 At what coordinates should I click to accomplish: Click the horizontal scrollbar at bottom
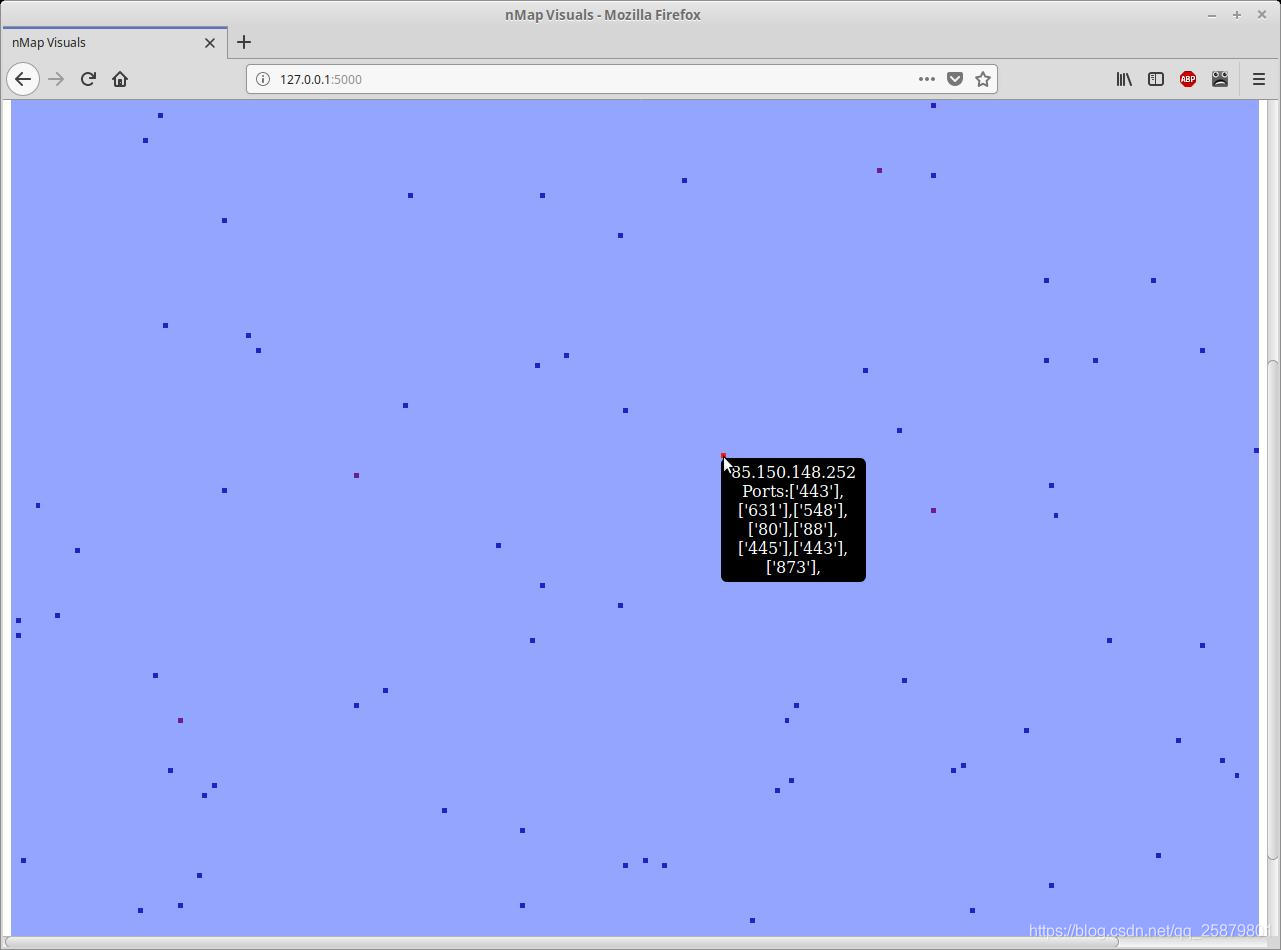point(563,942)
